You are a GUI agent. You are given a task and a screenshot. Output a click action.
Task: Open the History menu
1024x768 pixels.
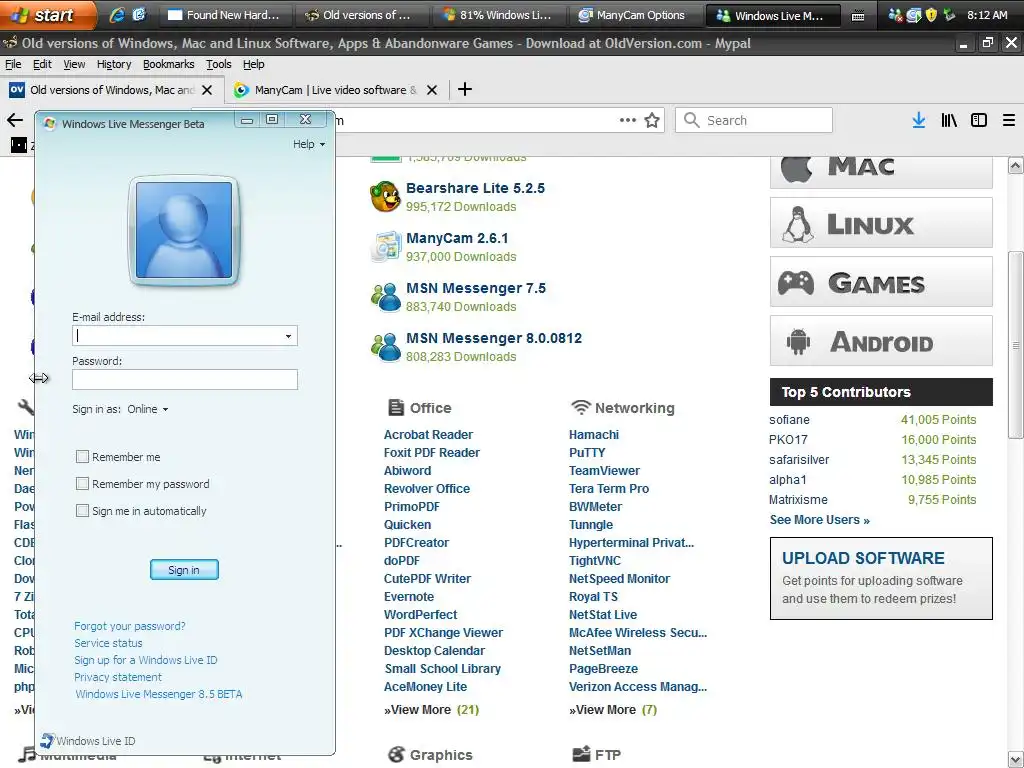point(114,64)
